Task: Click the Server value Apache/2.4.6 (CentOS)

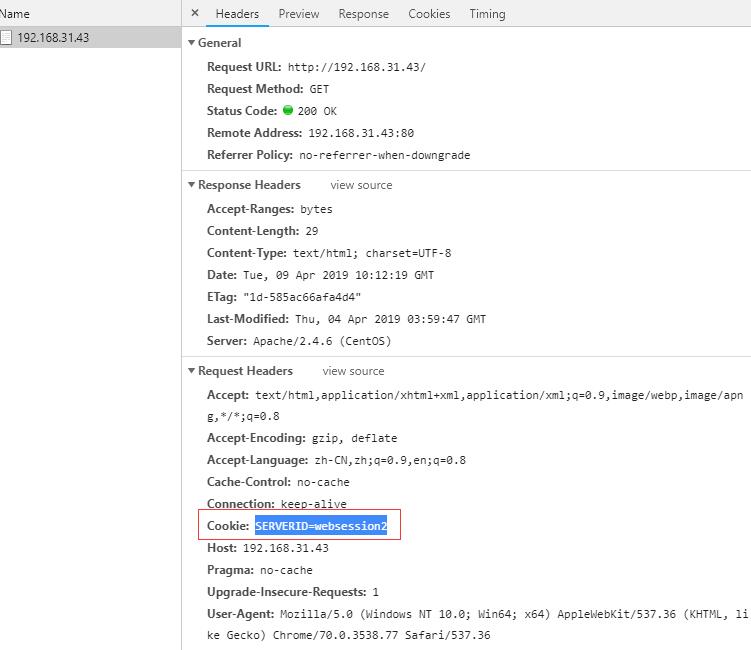Action: pyautogui.click(x=322, y=341)
